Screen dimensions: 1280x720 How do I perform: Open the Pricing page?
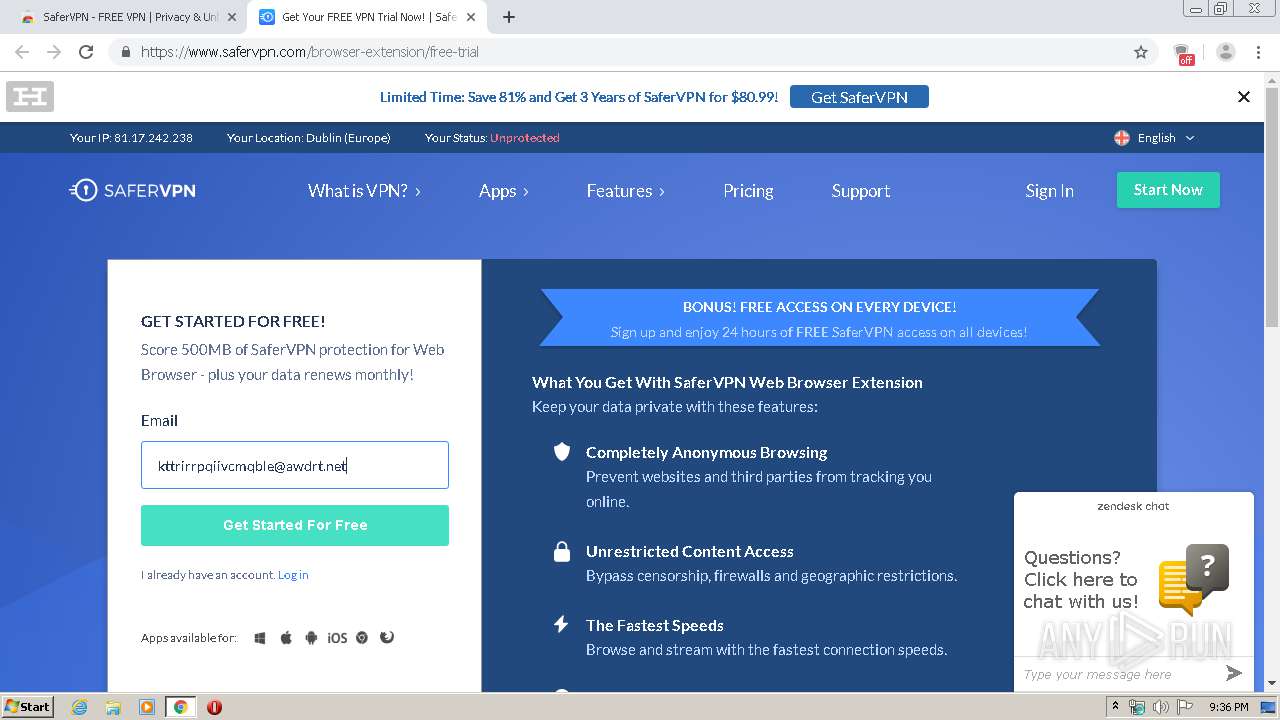(749, 191)
